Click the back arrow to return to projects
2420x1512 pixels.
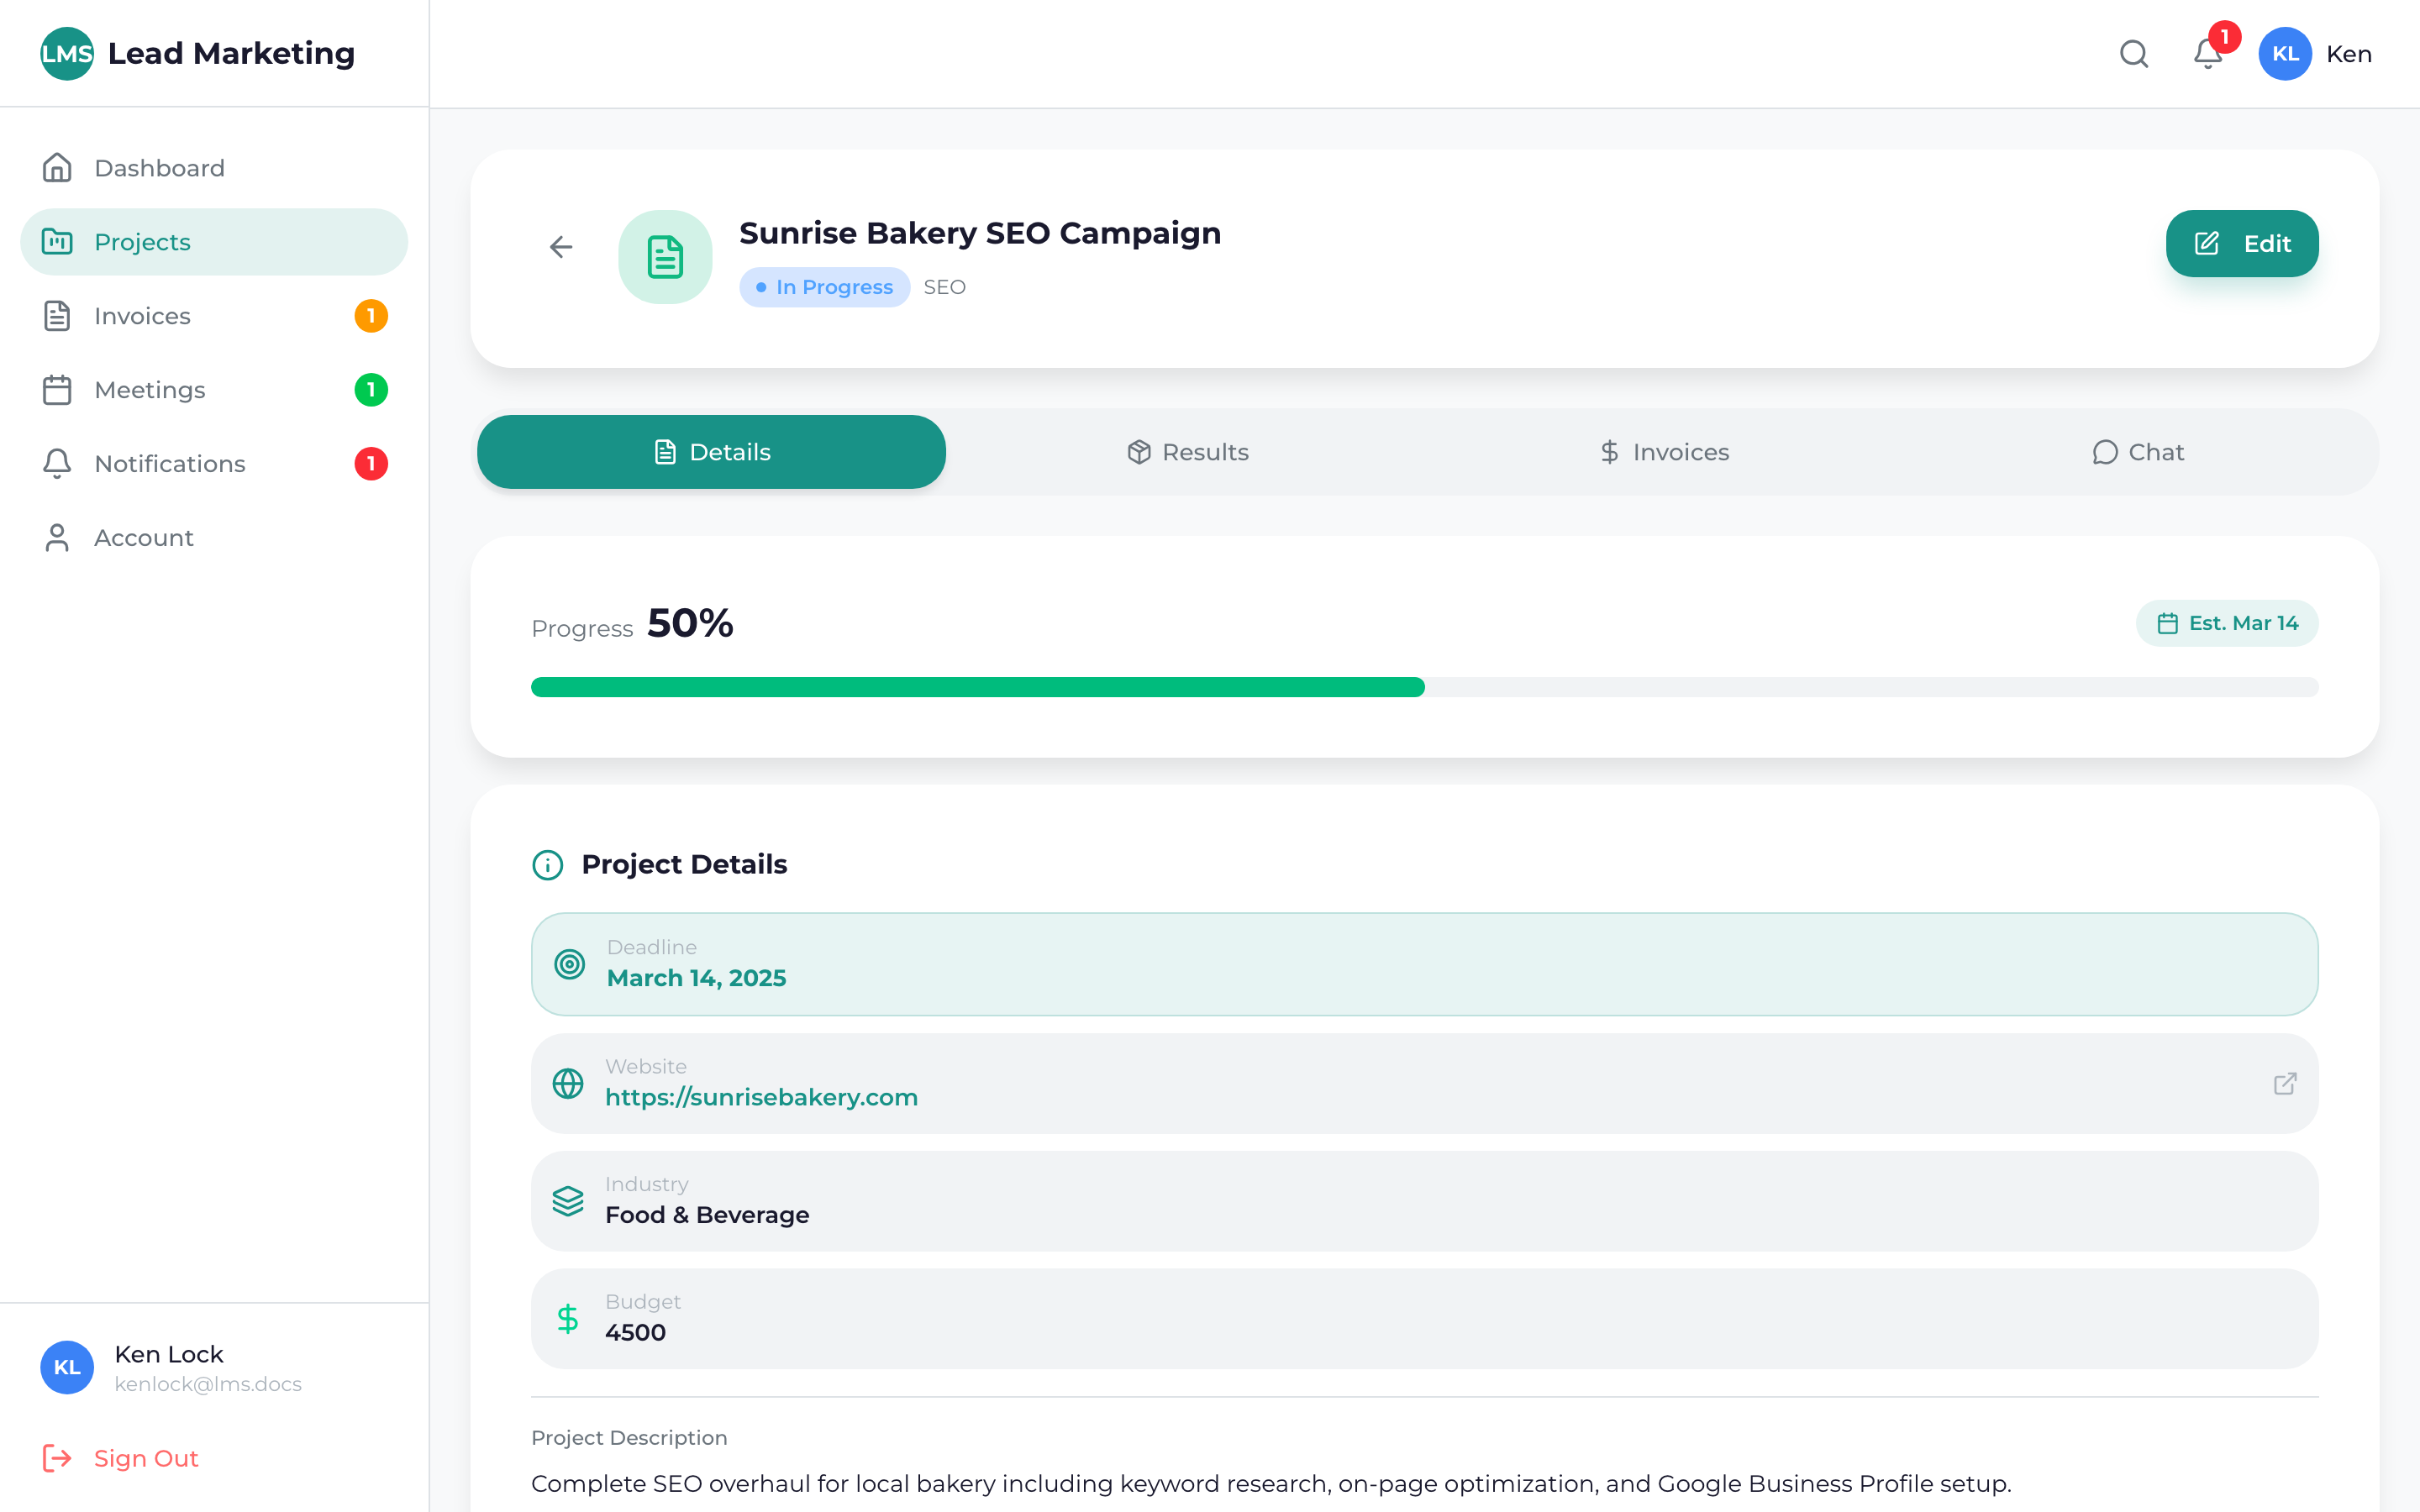[x=561, y=247]
